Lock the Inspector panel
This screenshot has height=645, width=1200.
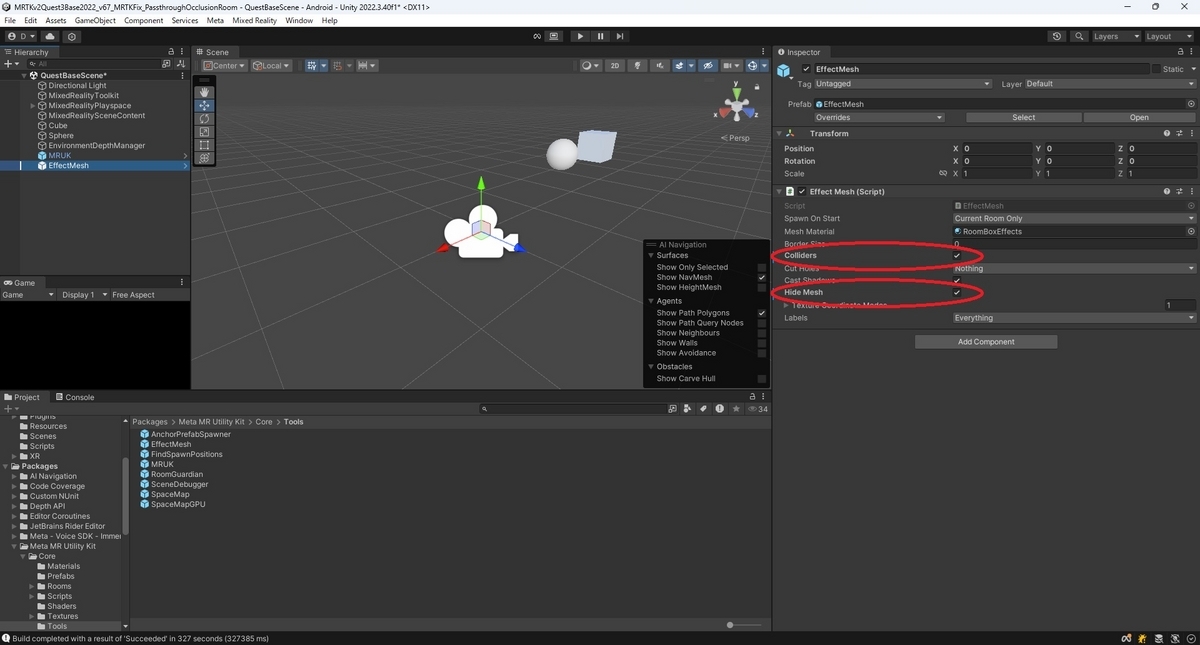(x=1180, y=52)
